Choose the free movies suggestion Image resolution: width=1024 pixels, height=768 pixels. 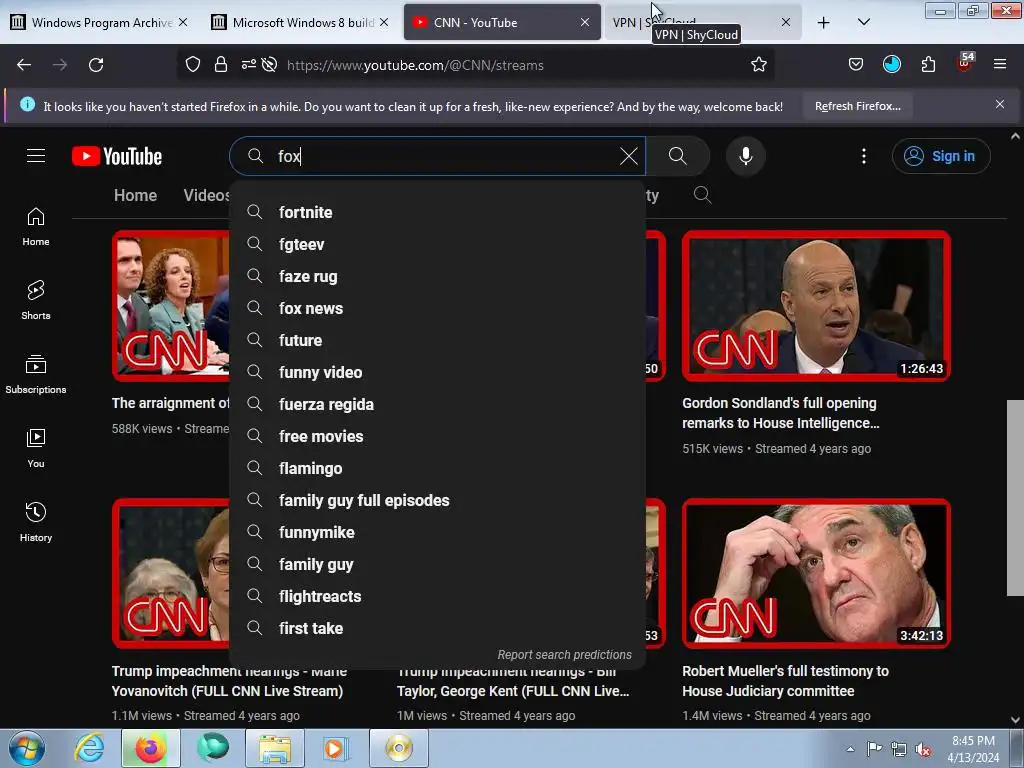[x=438, y=436]
